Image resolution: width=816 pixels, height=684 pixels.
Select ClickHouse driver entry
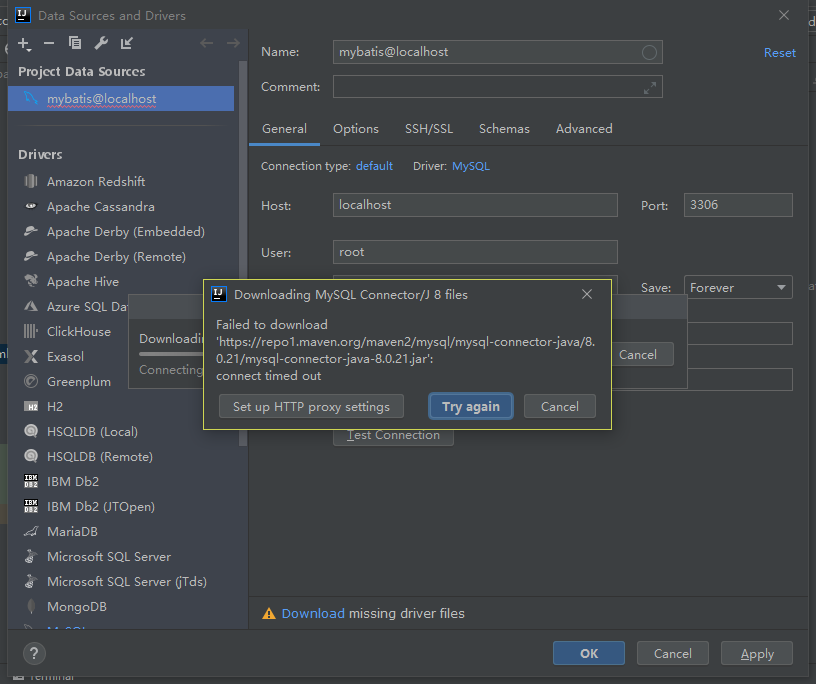point(79,332)
